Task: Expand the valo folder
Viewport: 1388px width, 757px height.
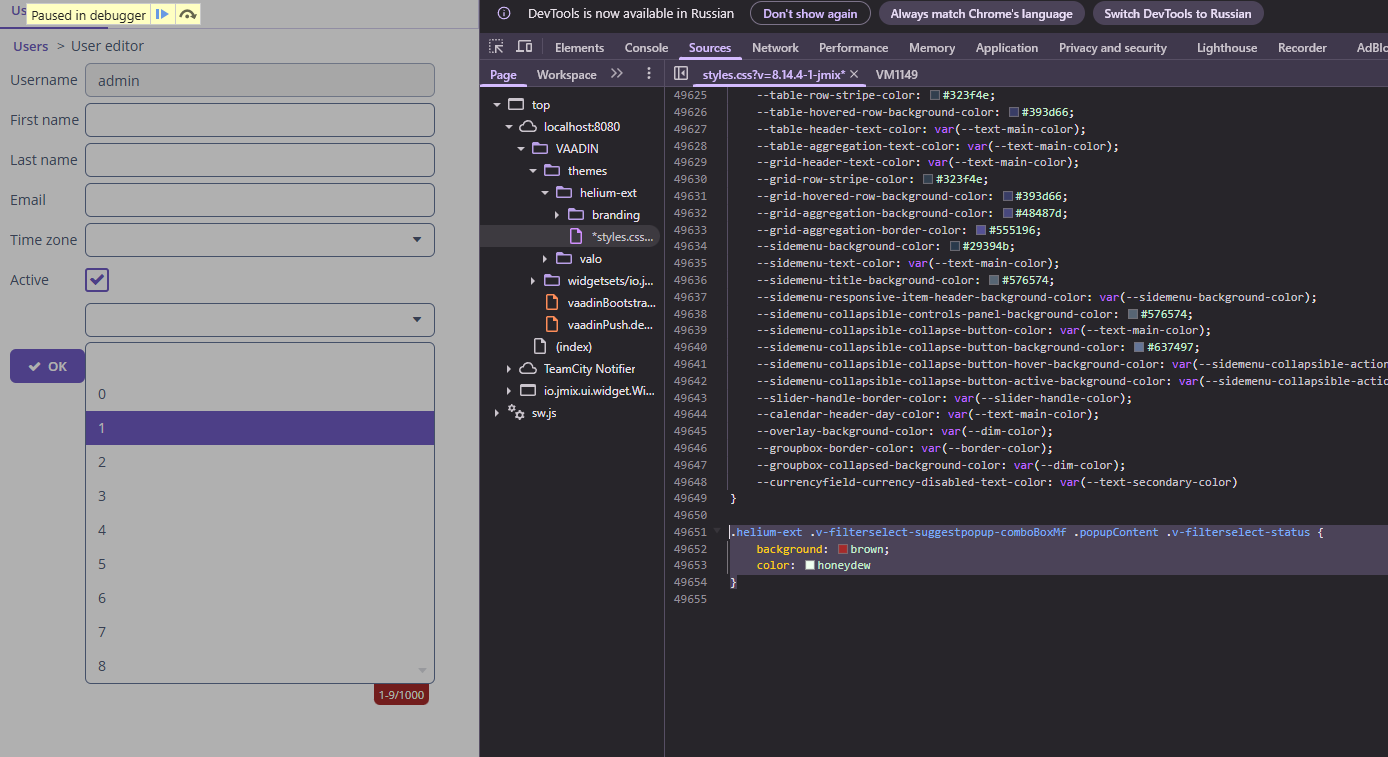Action: click(545, 259)
